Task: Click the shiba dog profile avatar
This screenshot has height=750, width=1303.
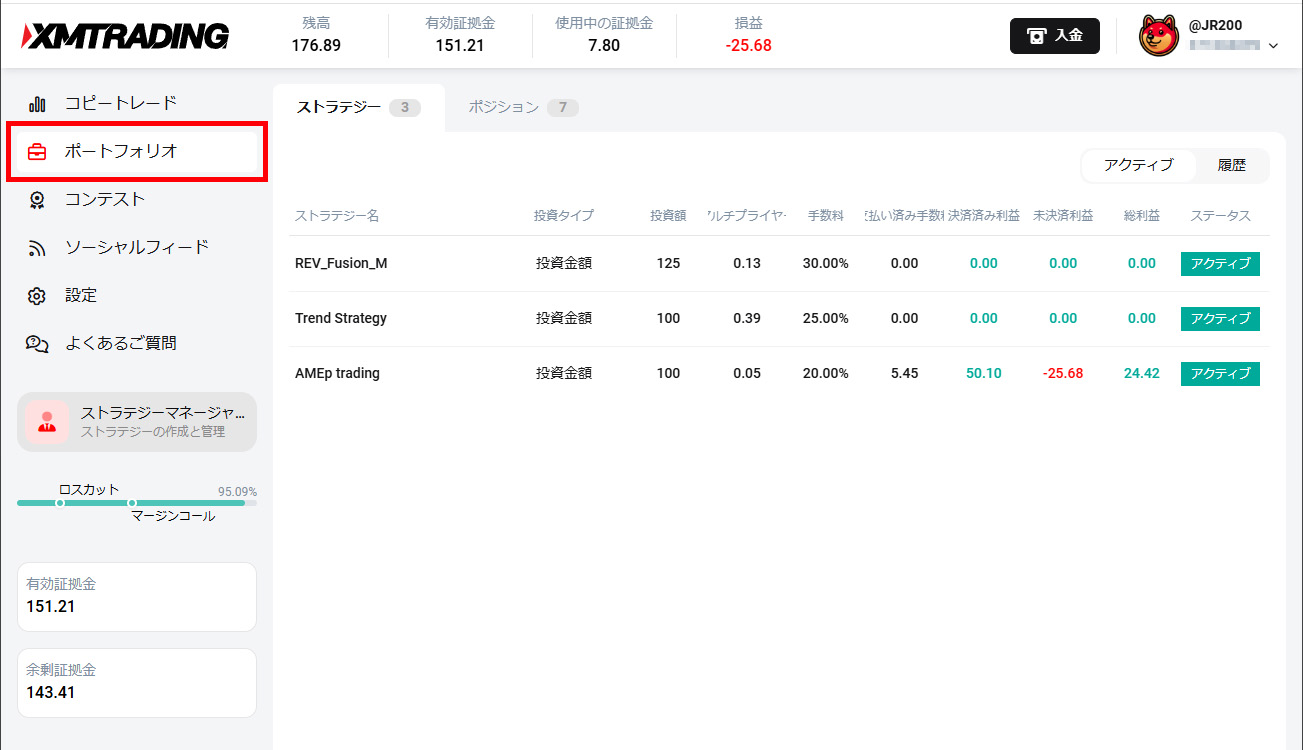Action: [x=1159, y=36]
